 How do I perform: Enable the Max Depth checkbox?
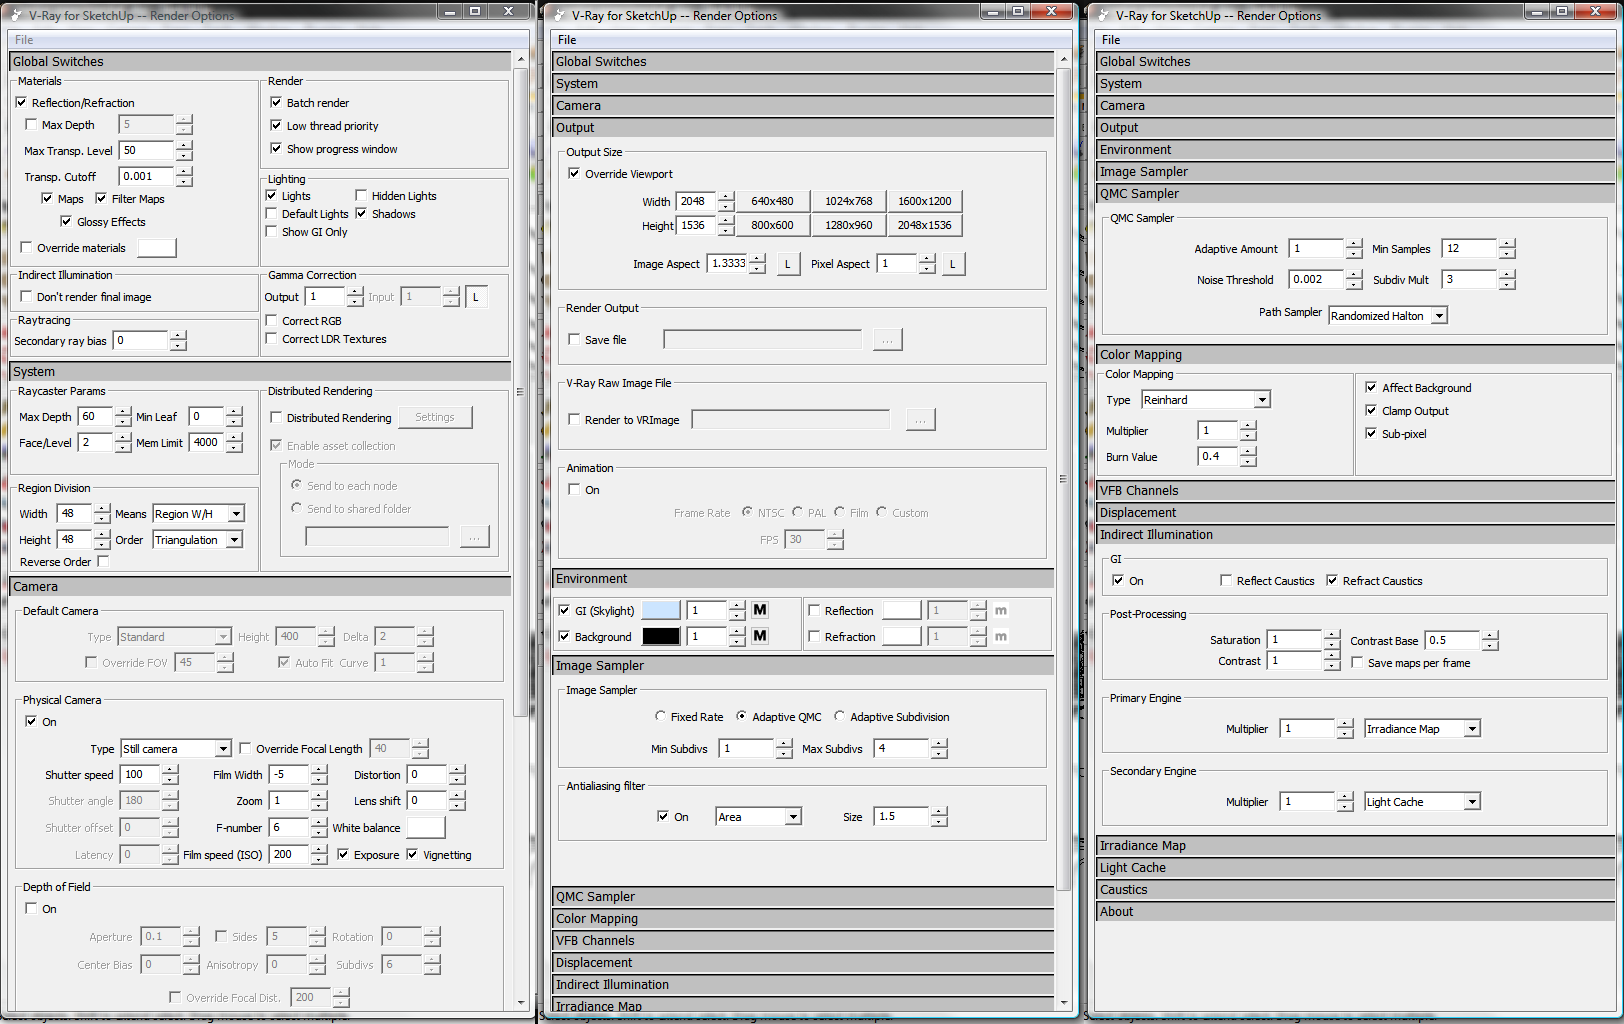coord(31,125)
